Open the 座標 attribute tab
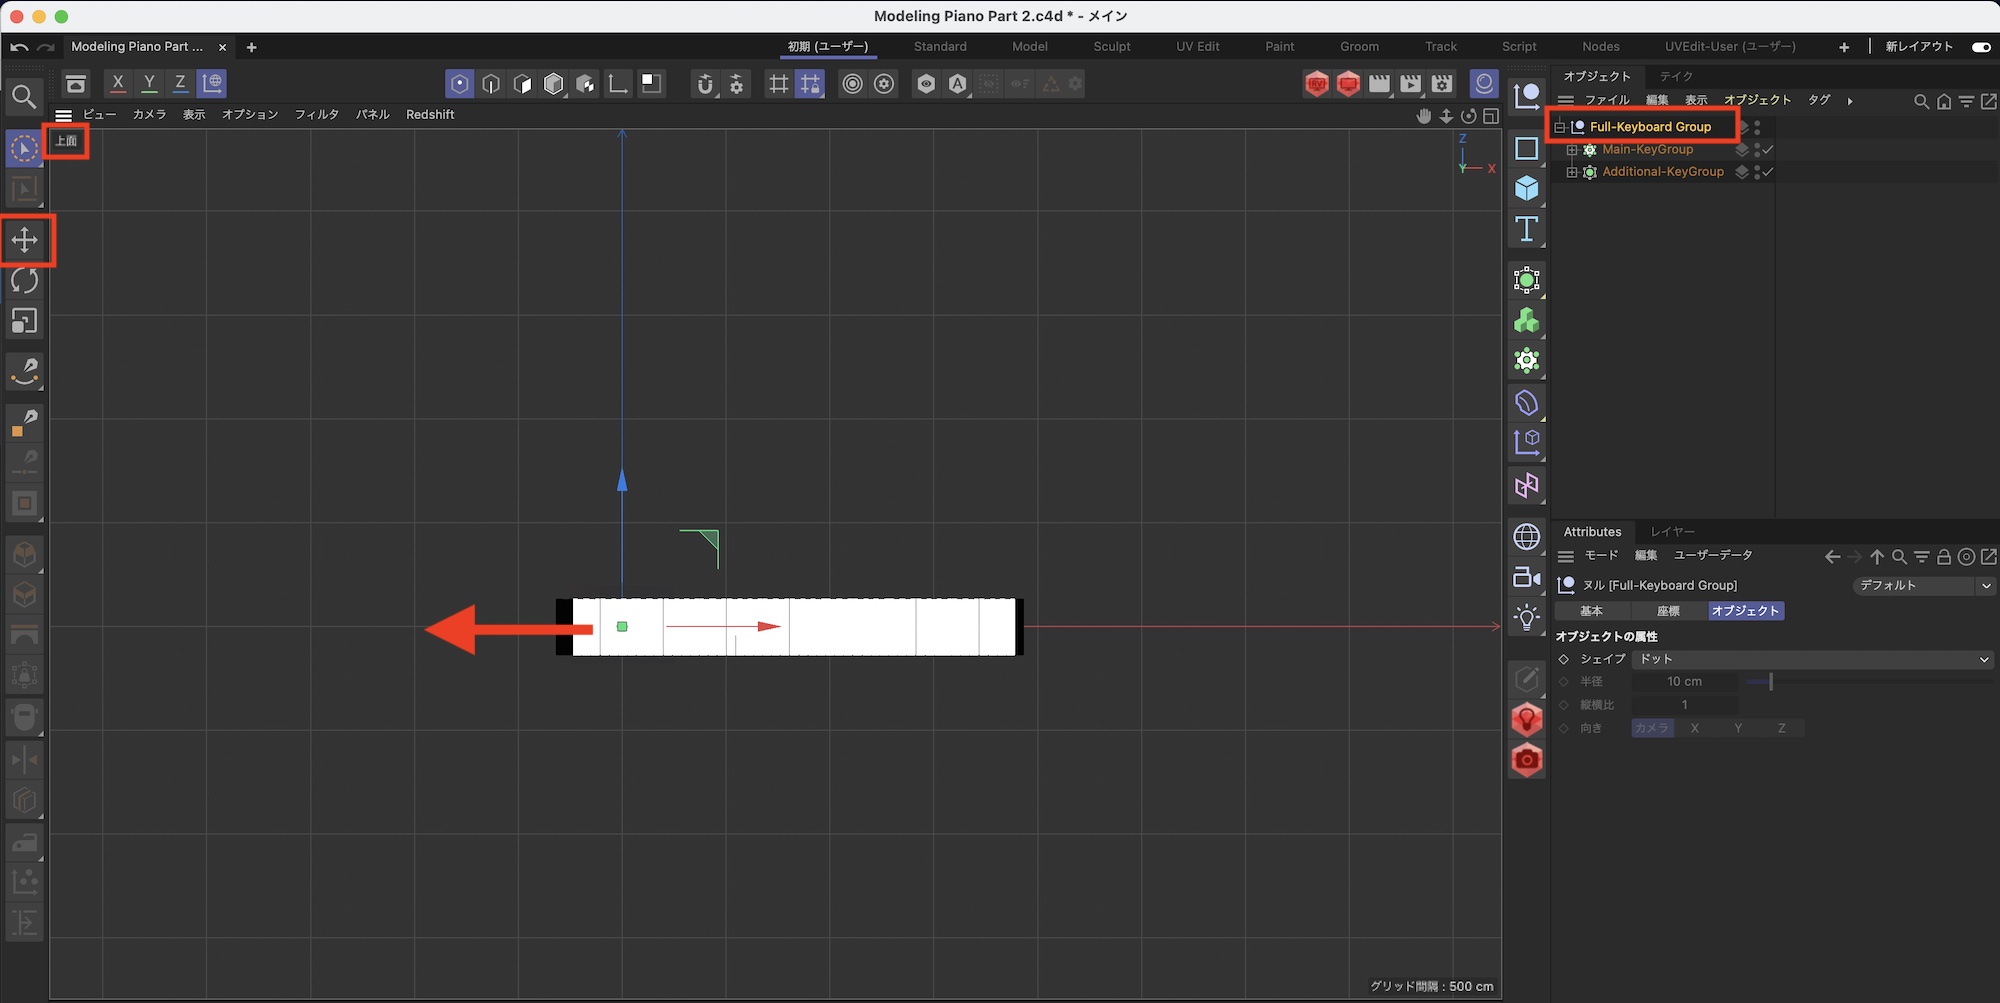This screenshot has width=2000, height=1003. (1668, 611)
